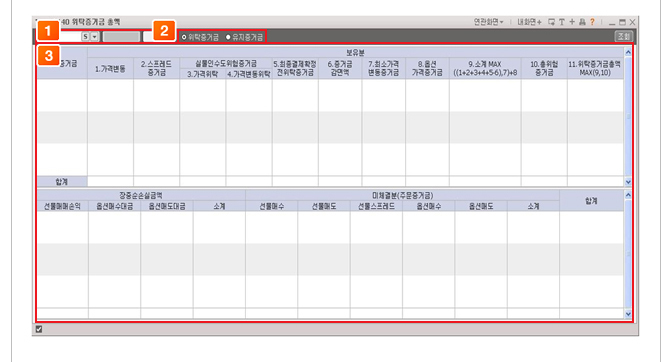This screenshot has width=670, height=362.
Task: Click the gray account name field
Action: coord(121,37)
